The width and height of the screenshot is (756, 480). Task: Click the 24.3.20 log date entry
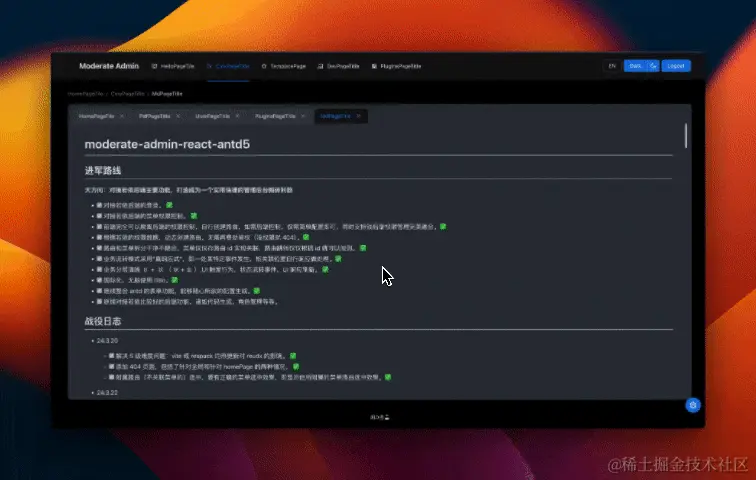(x=107, y=341)
